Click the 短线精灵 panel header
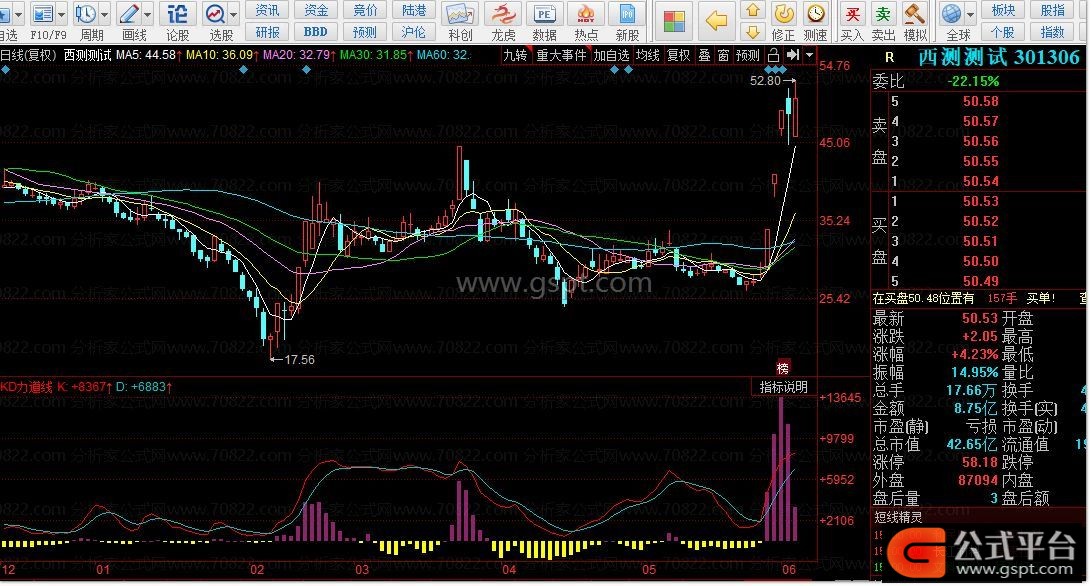The image size is (1092, 586). click(898, 517)
